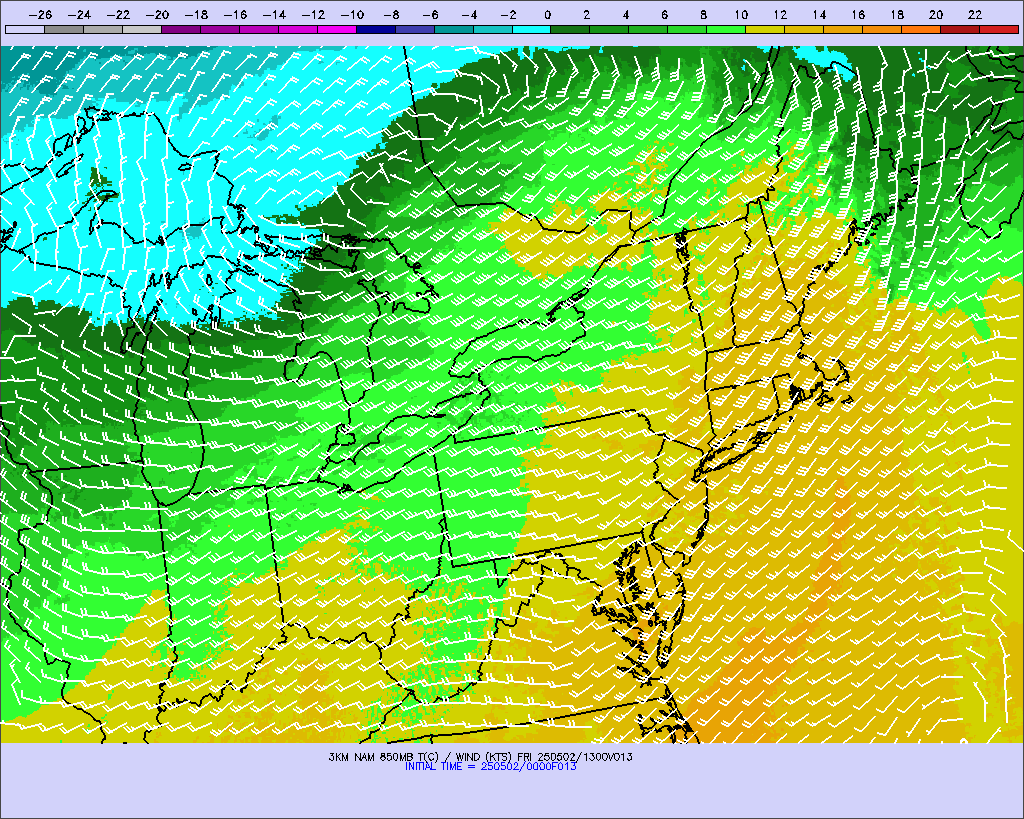Viewport: 1024px width, 819px height.
Task: Click the "-16" scale label
Action: point(236,14)
